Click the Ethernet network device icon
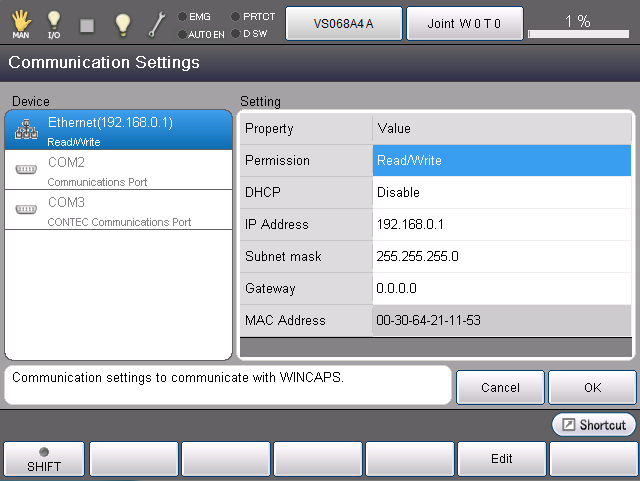The width and height of the screenshot is (640, 481). 26,129
